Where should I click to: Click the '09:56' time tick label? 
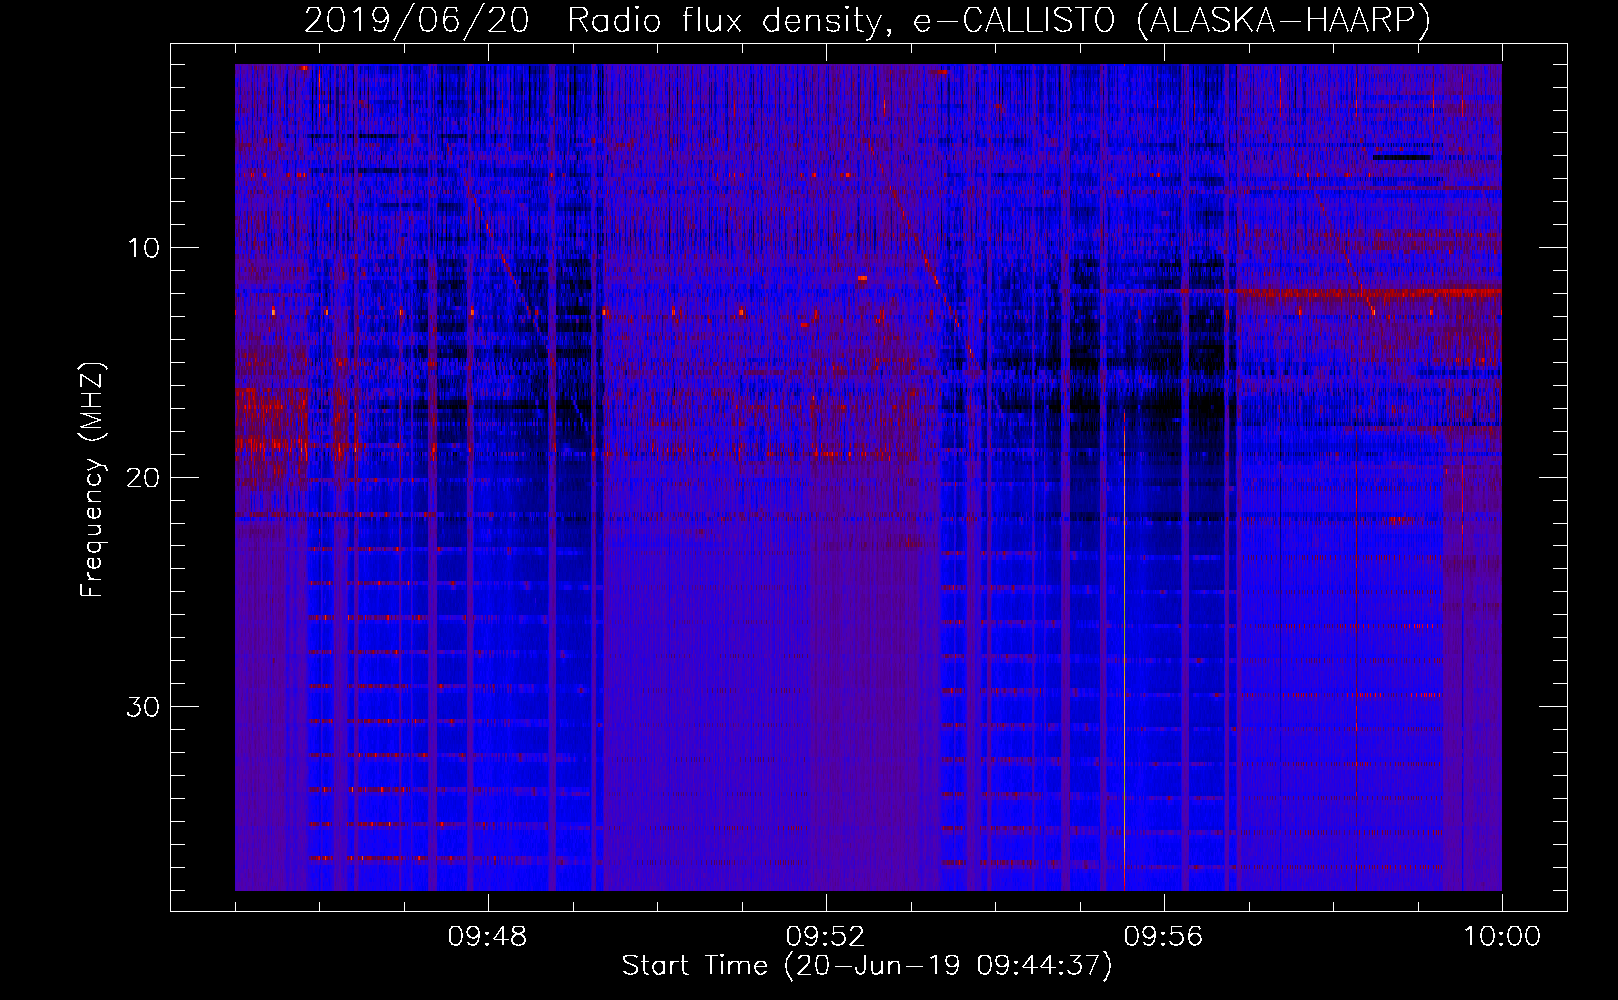tap(1163, 937)
